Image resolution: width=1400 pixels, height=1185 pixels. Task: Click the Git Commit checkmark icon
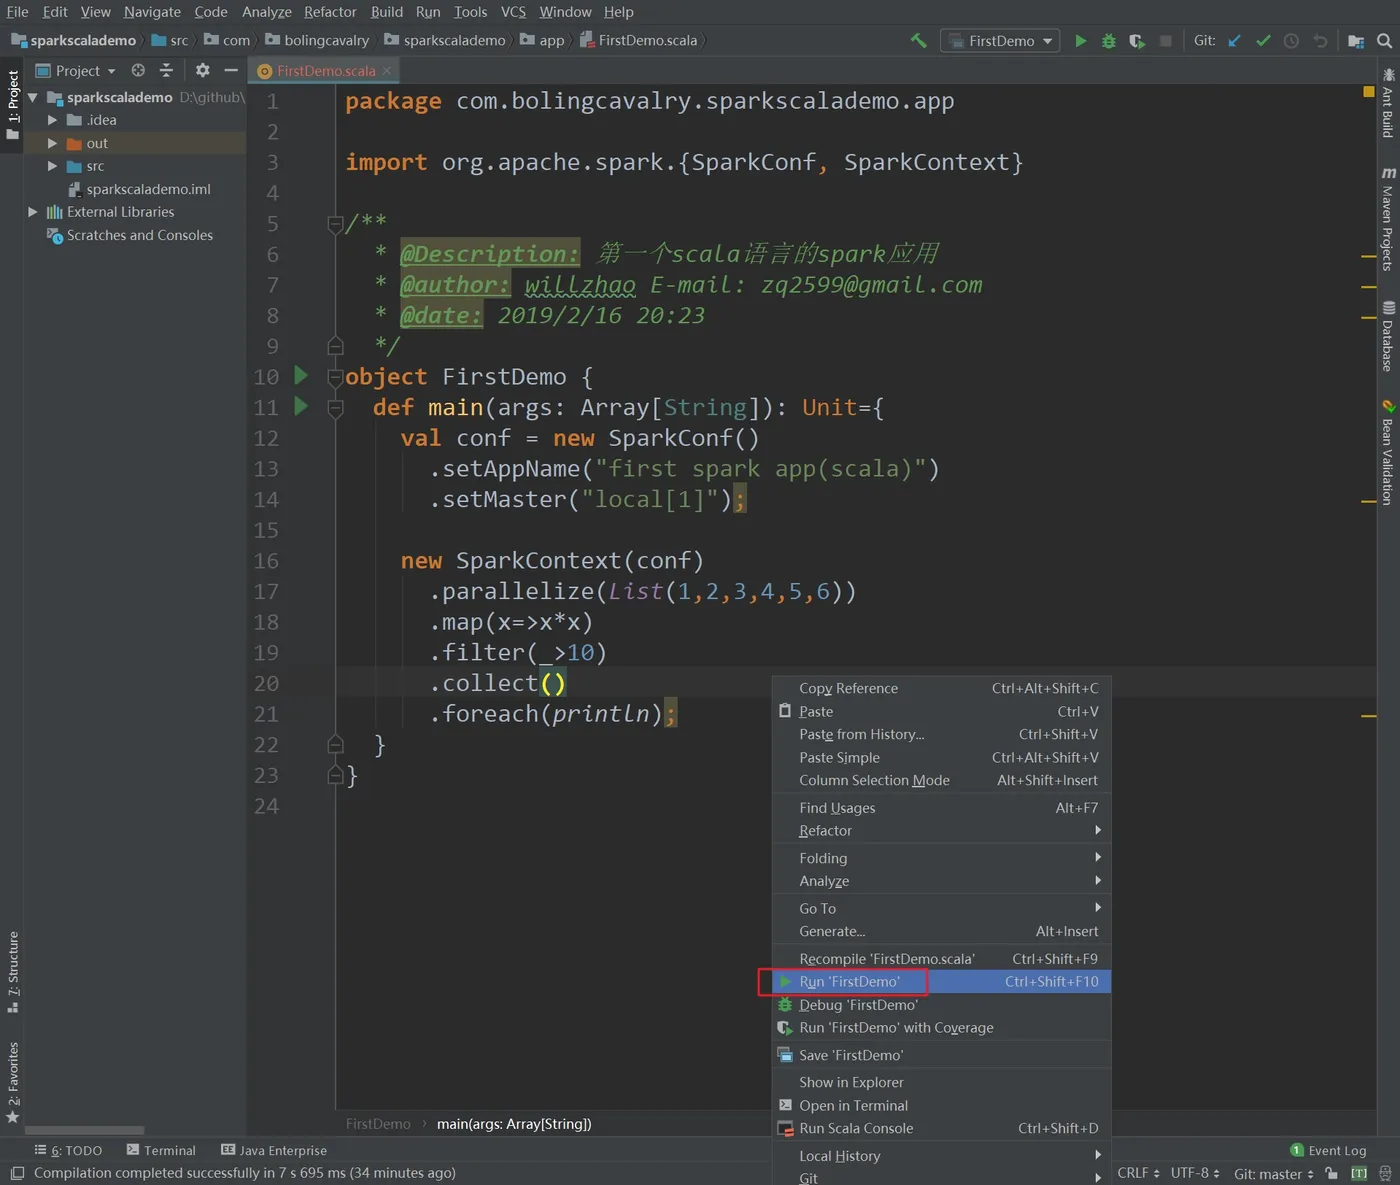click(1263, 41)
